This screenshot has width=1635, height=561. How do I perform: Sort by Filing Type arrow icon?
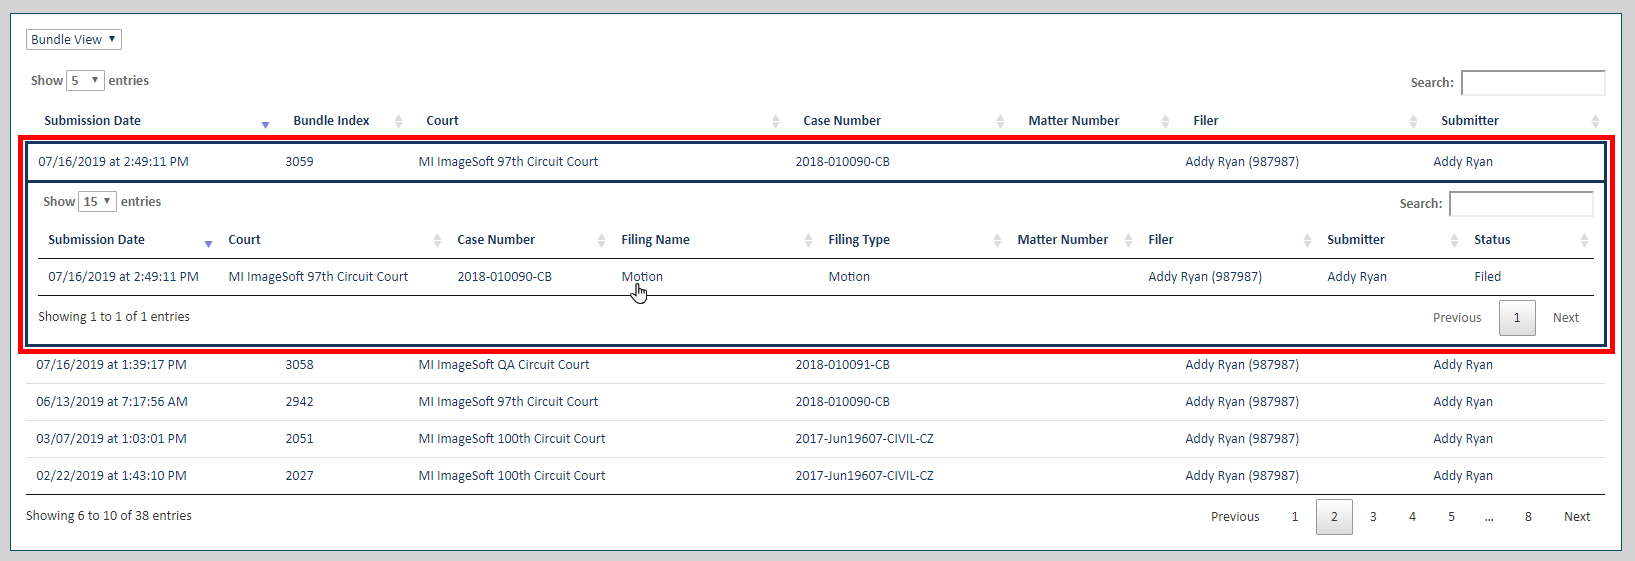click(x=997, y=240)
